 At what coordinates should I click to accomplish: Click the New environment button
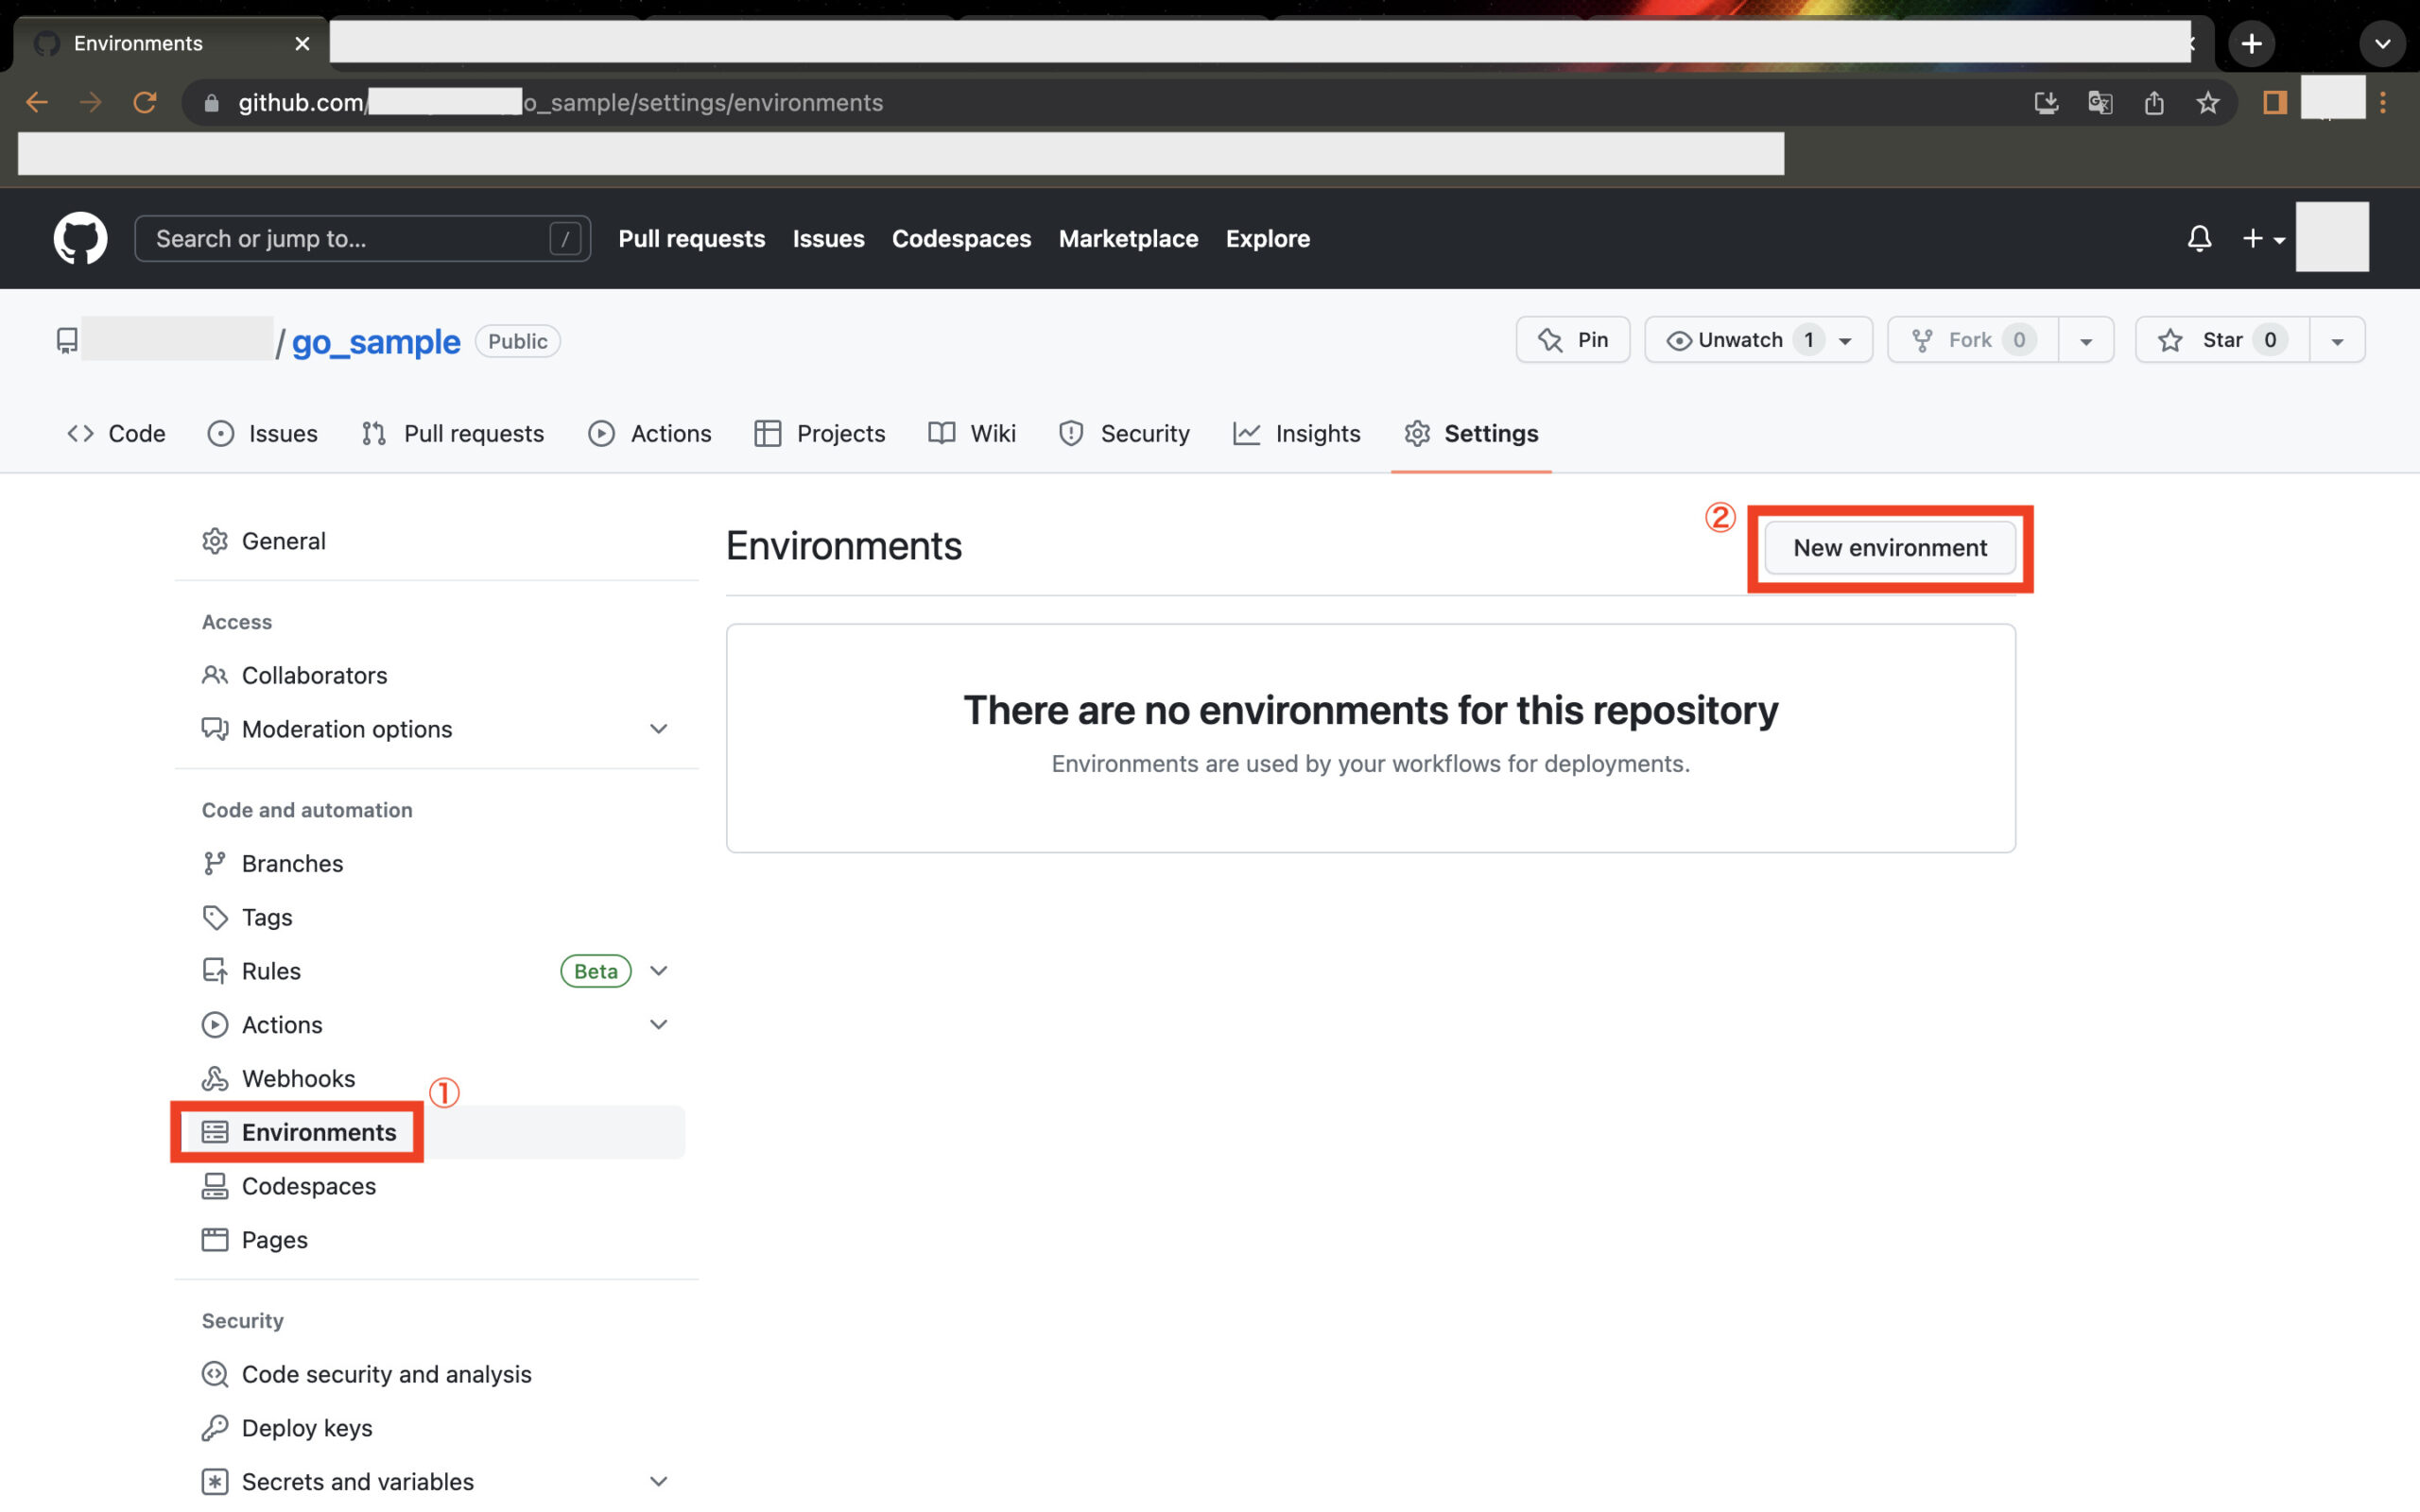click(x=1889, y=548)
